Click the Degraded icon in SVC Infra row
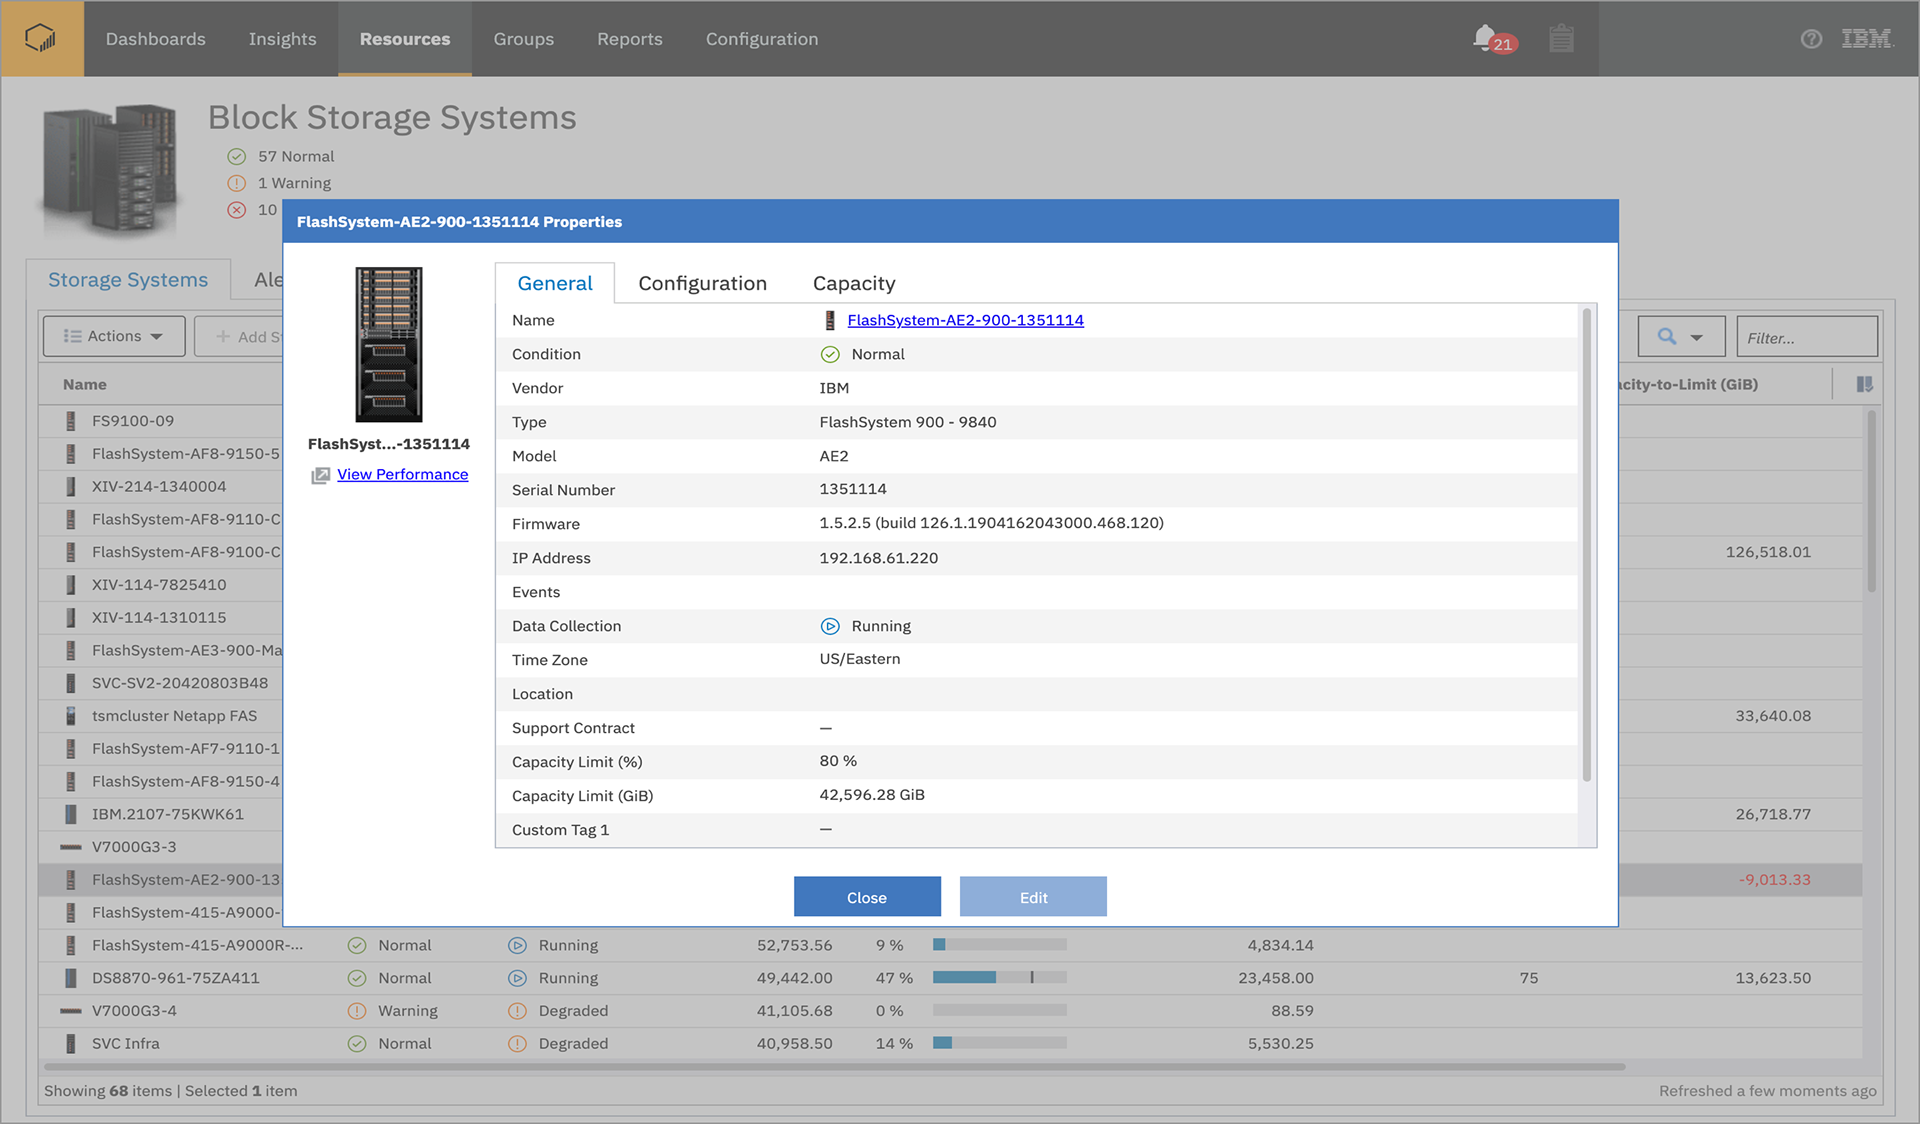 click(x=517, y=1044)
